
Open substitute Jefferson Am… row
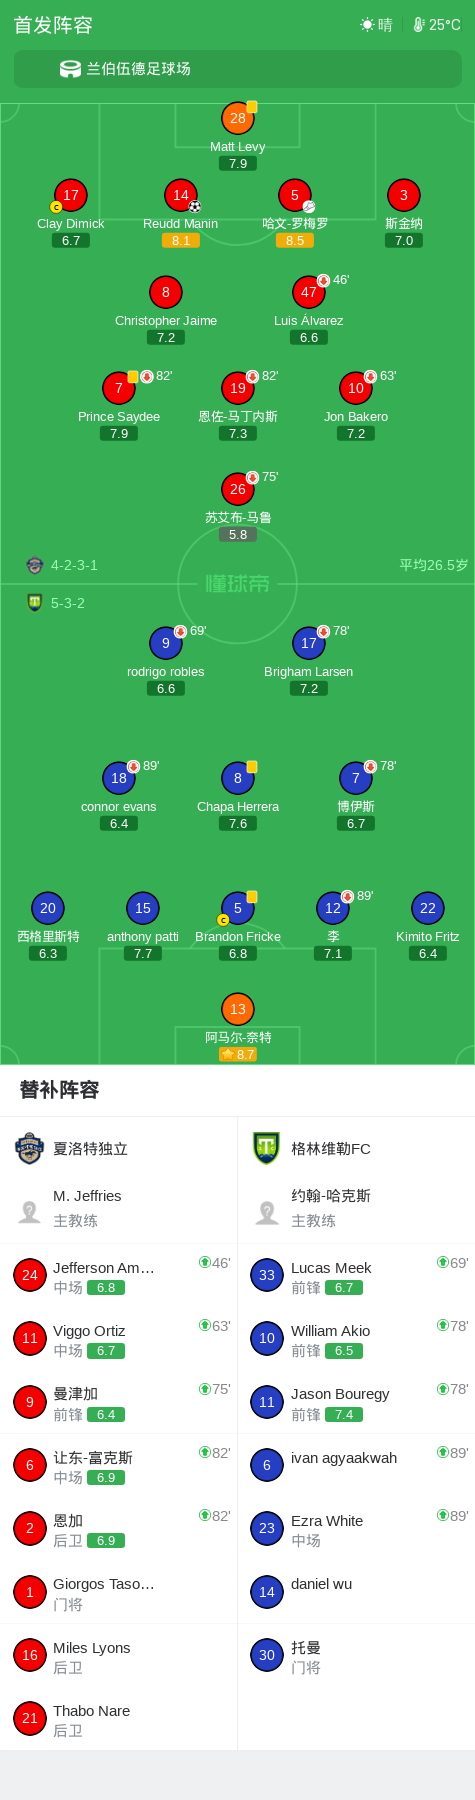point(119,1276)
